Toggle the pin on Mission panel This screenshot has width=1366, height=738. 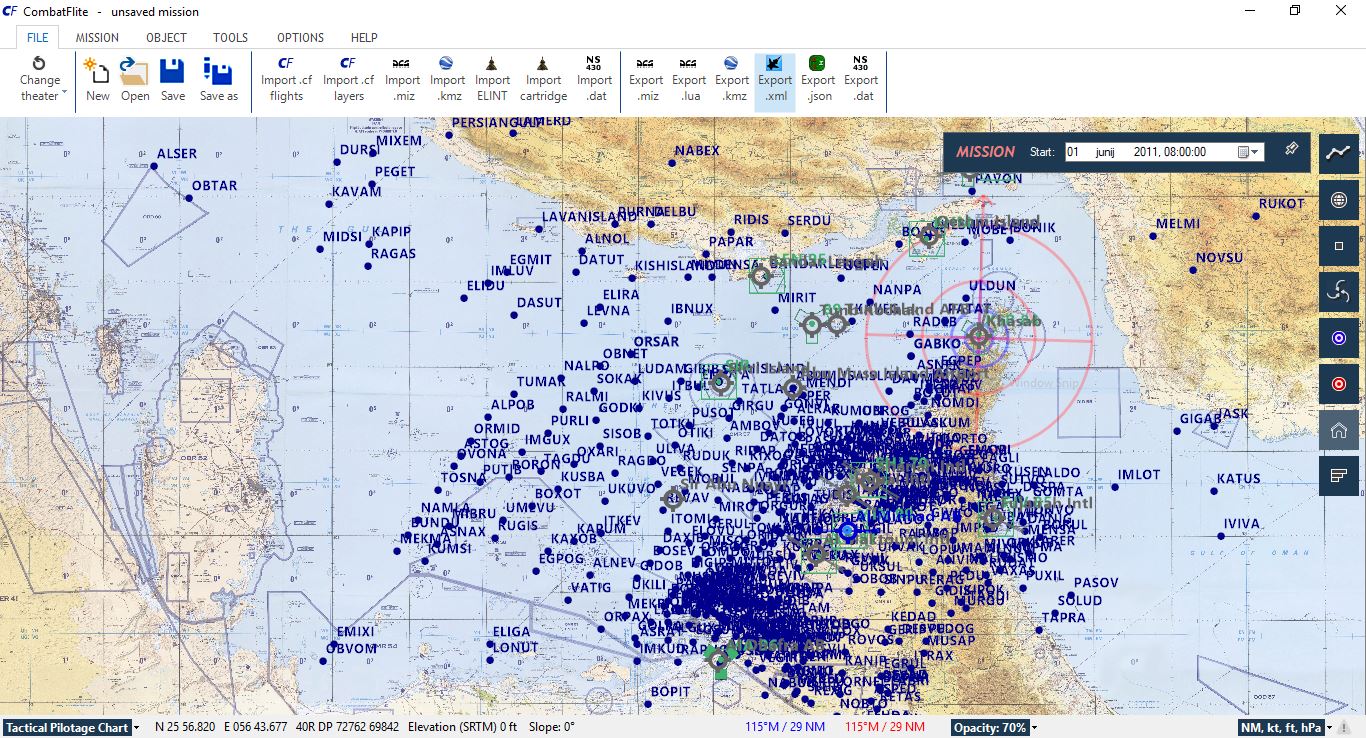[1291, 150]
